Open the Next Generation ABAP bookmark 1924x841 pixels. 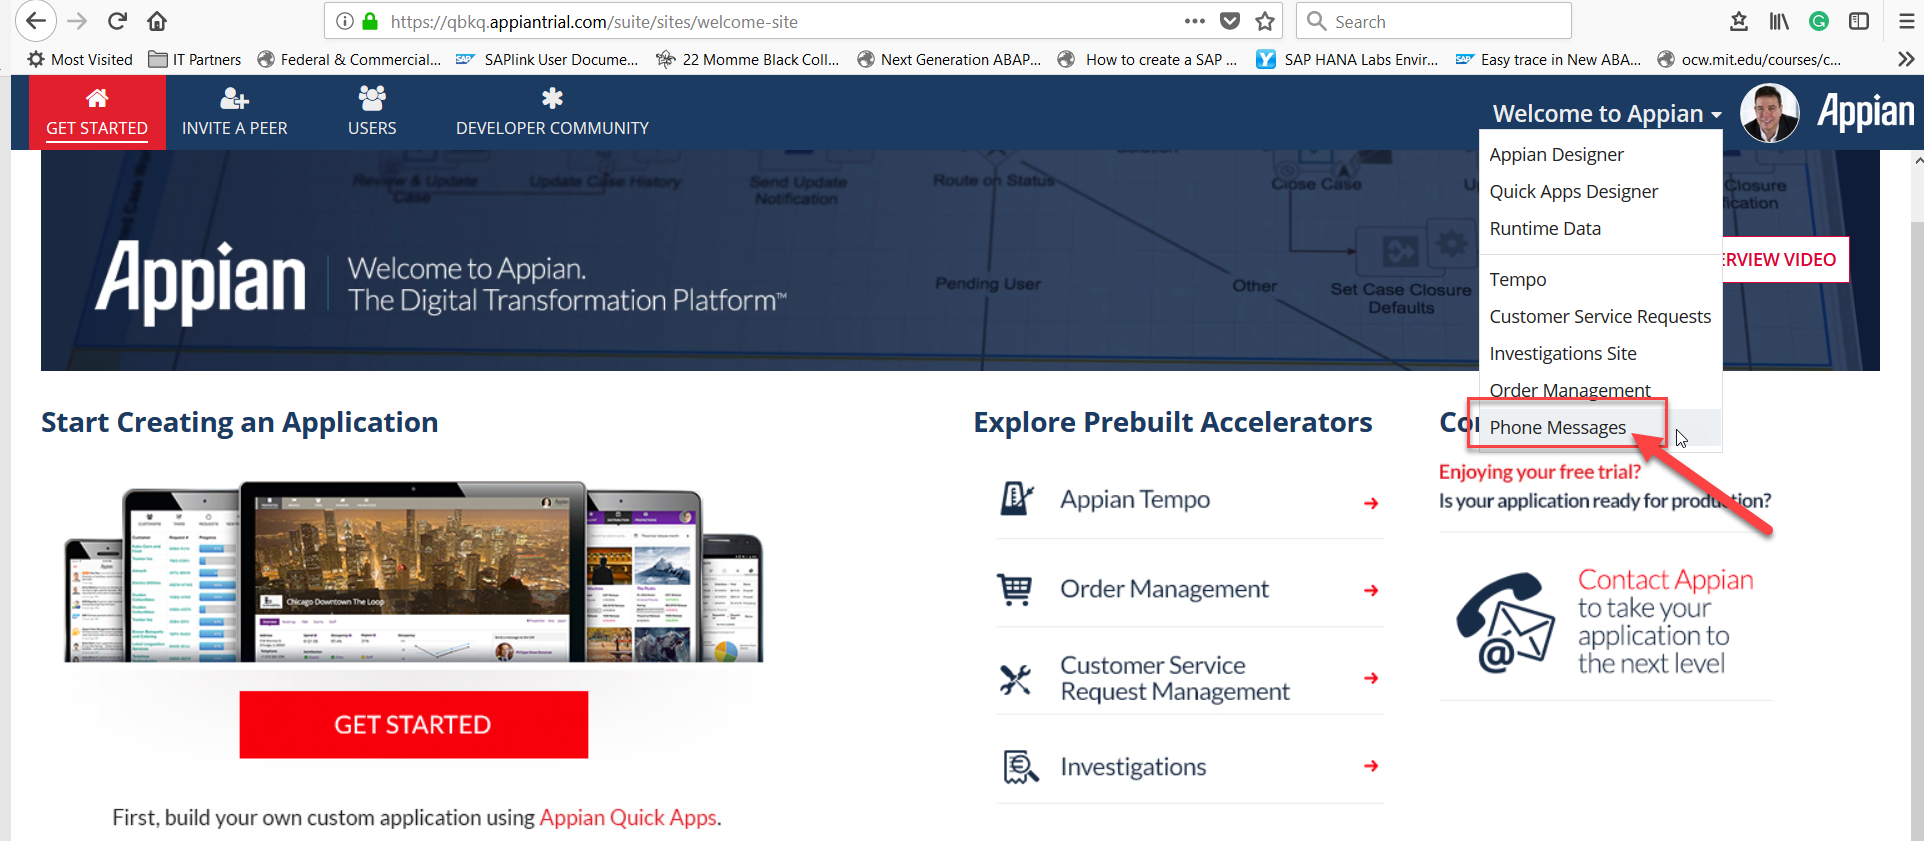tap(949, 59)
